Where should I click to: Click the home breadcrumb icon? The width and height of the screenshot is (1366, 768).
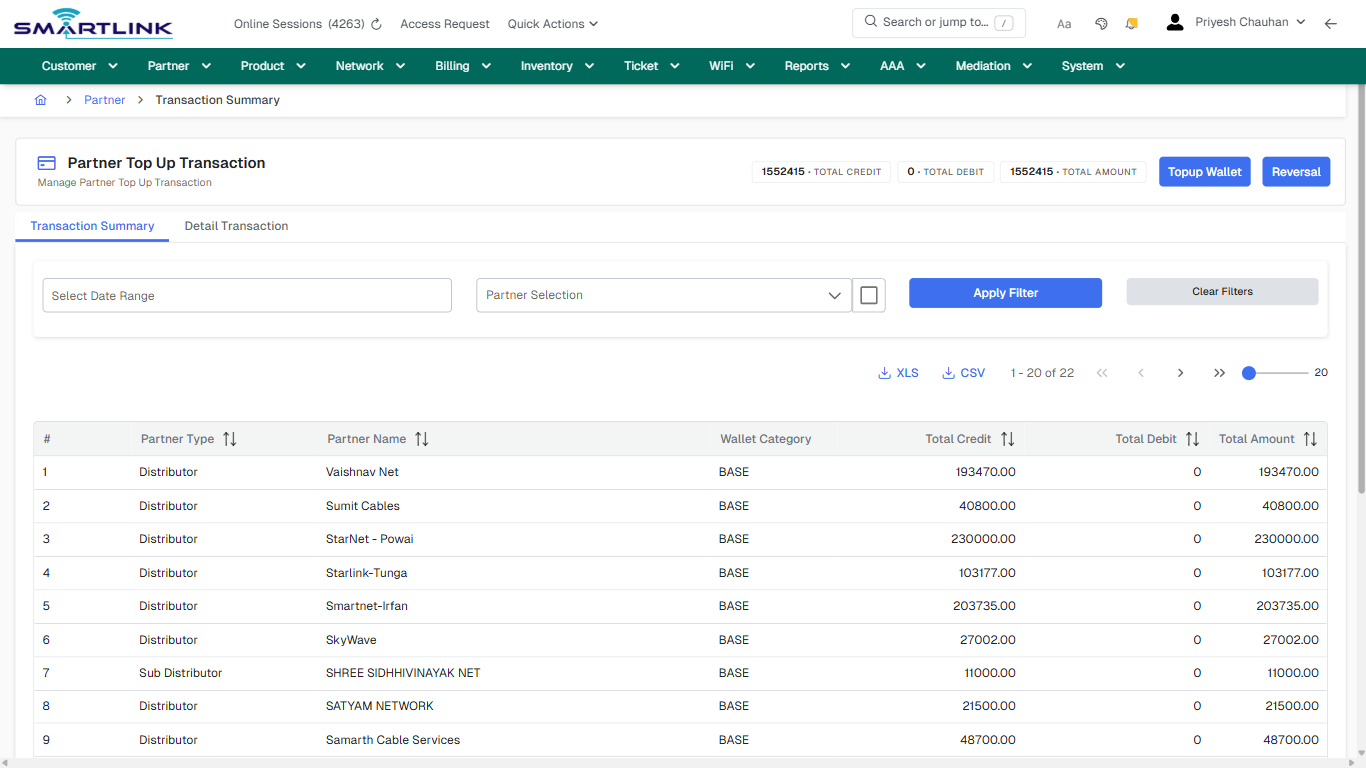point(40,100)
